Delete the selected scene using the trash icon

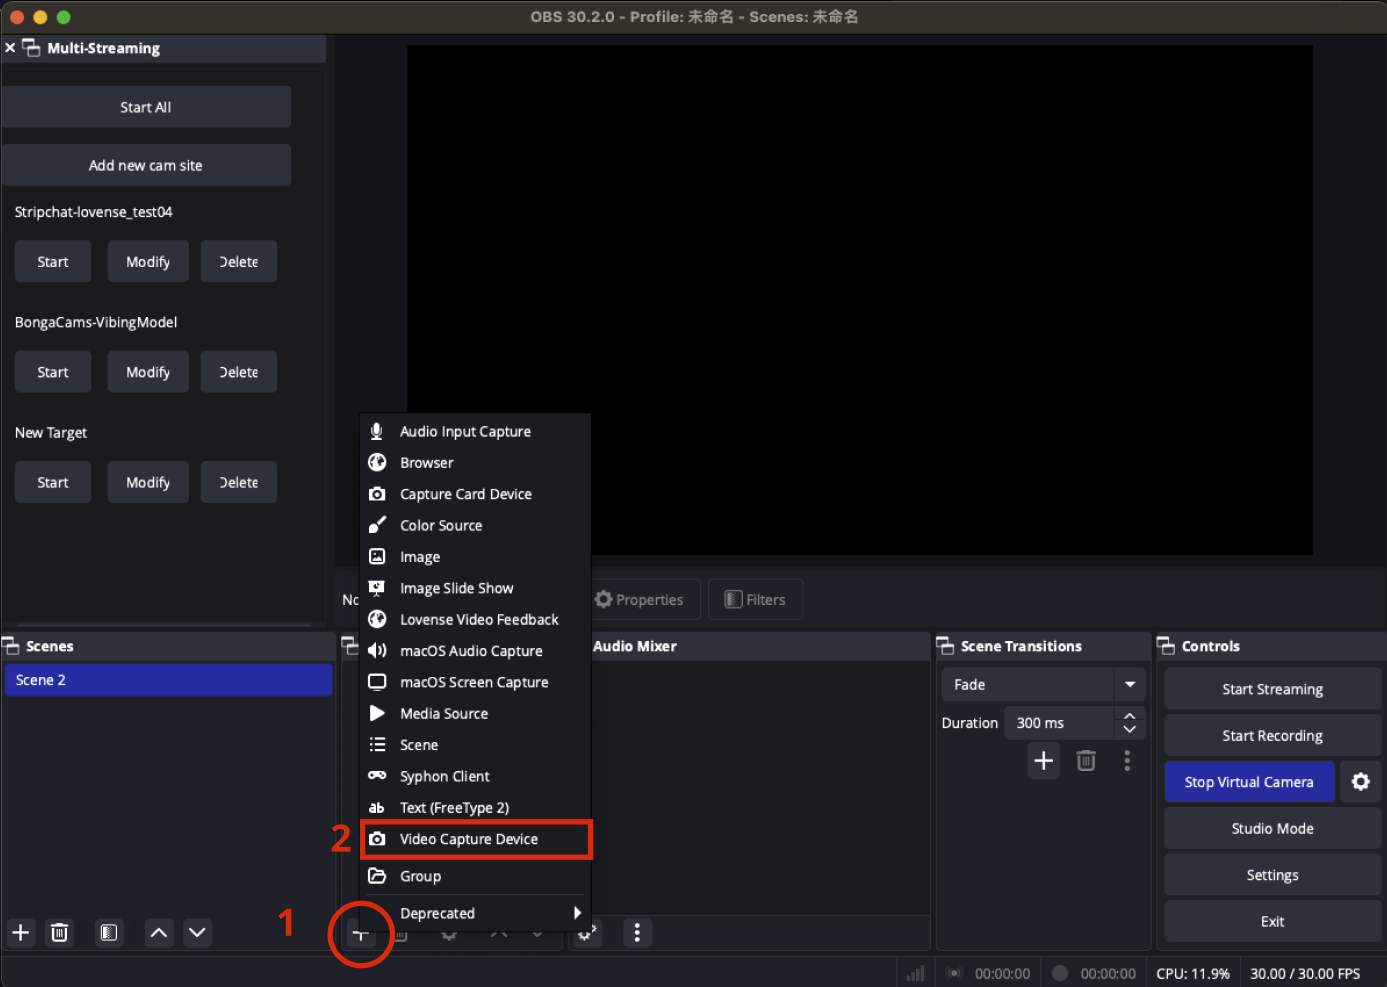[59, 932]
